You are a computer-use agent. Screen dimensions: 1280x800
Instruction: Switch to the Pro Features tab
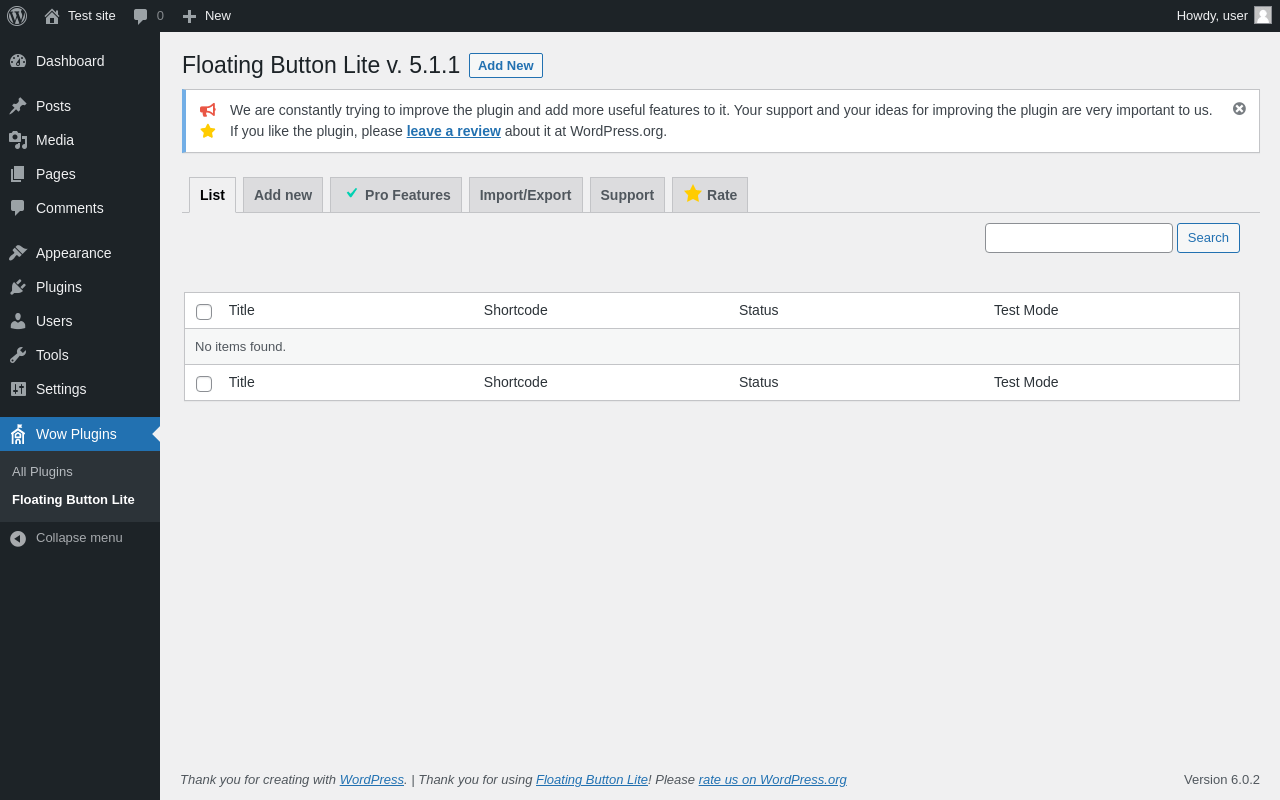(x=396, y=195)
